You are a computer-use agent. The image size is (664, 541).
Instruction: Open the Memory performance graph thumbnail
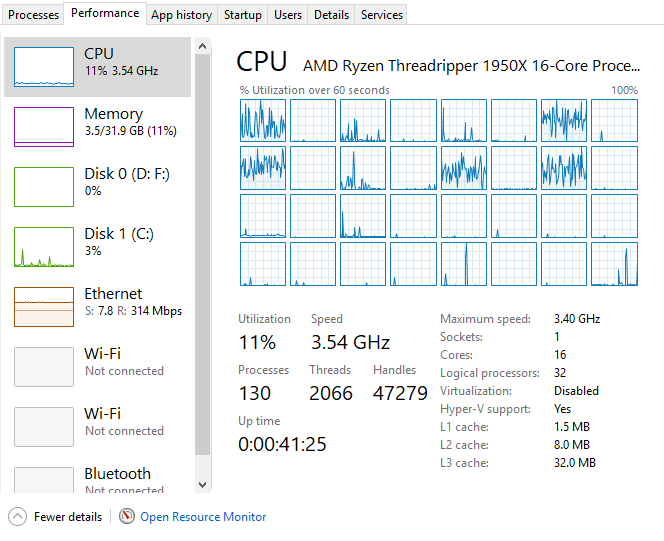(x=43, y=126)
